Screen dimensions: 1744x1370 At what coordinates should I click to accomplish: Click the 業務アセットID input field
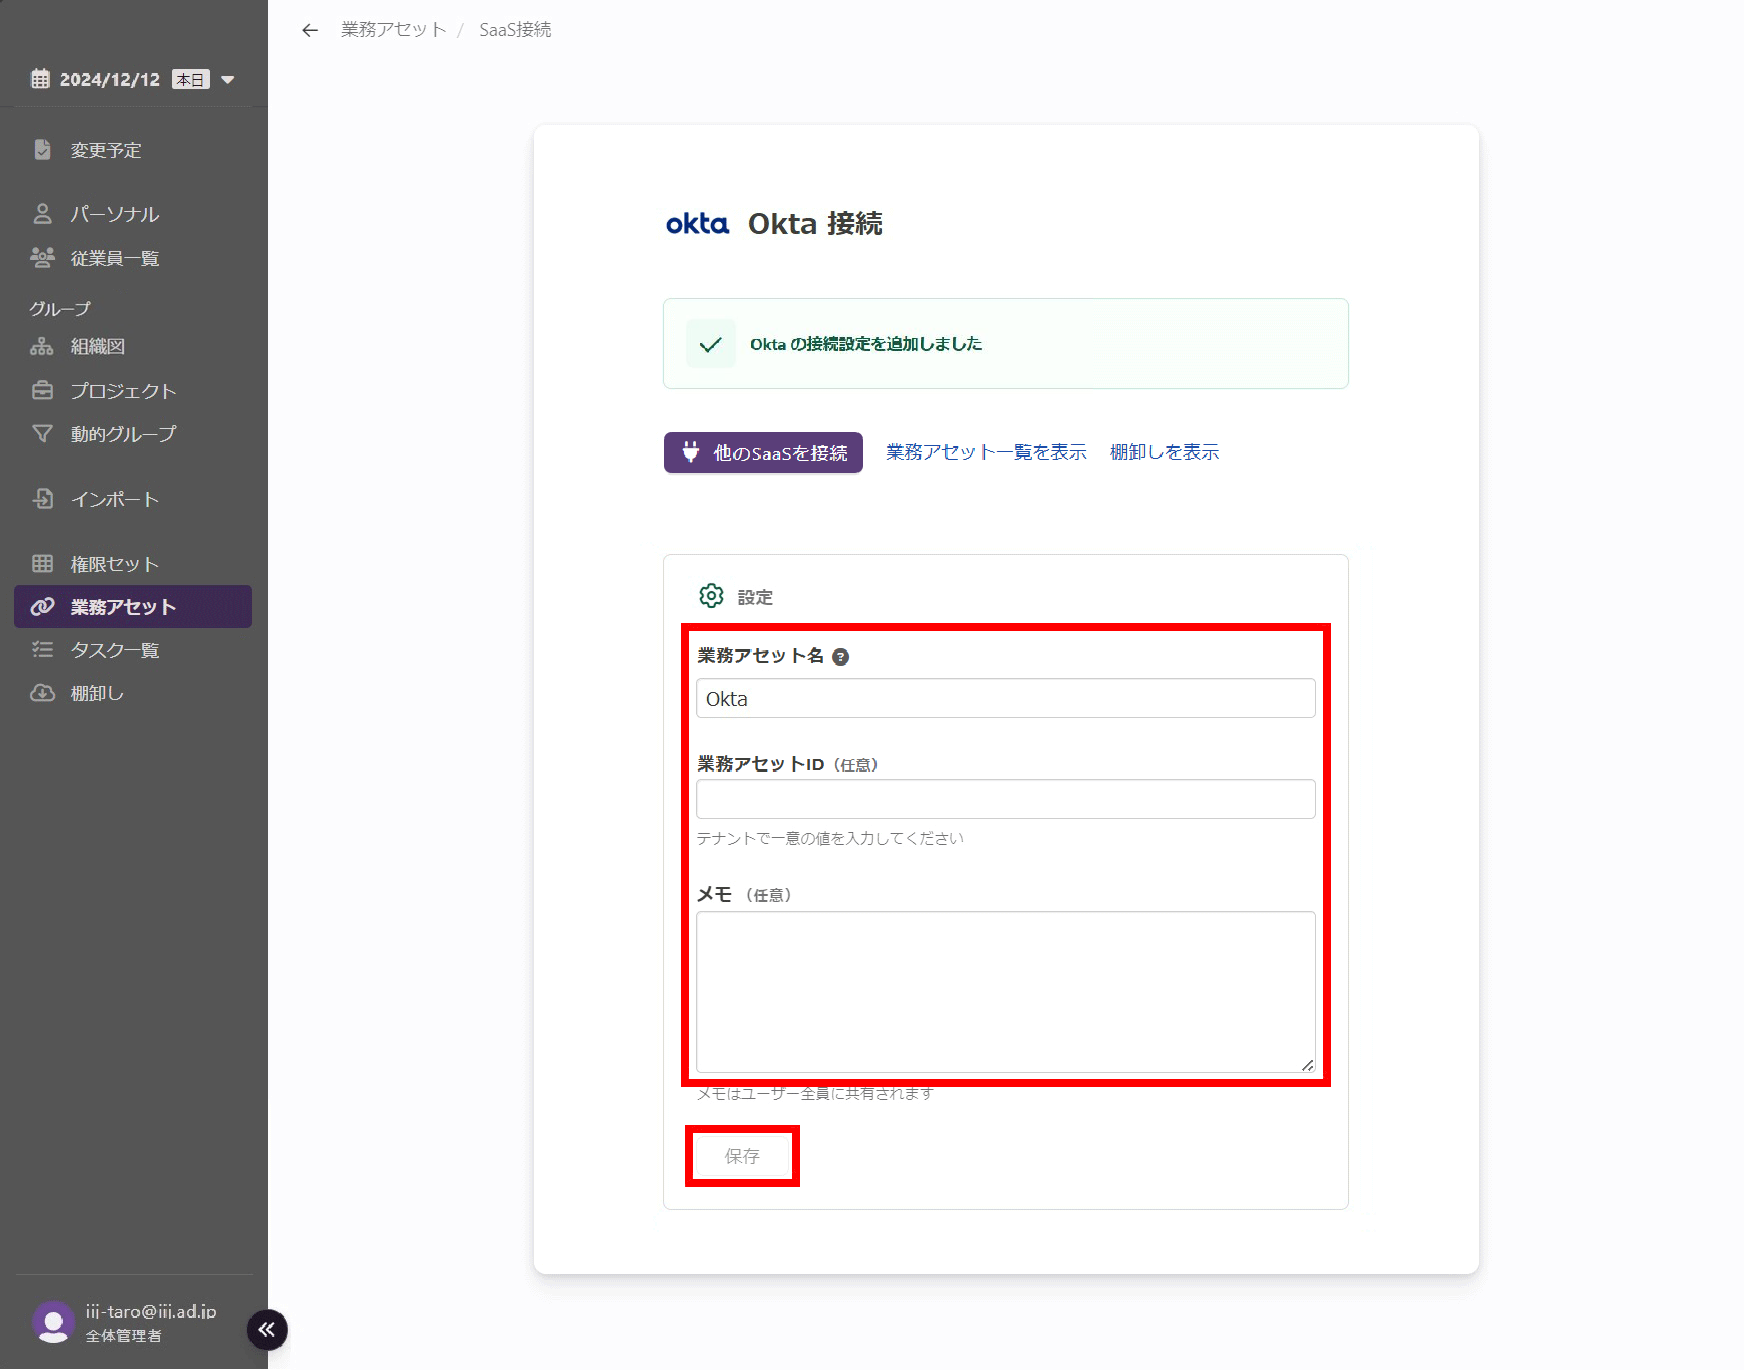click(1005, 799)
